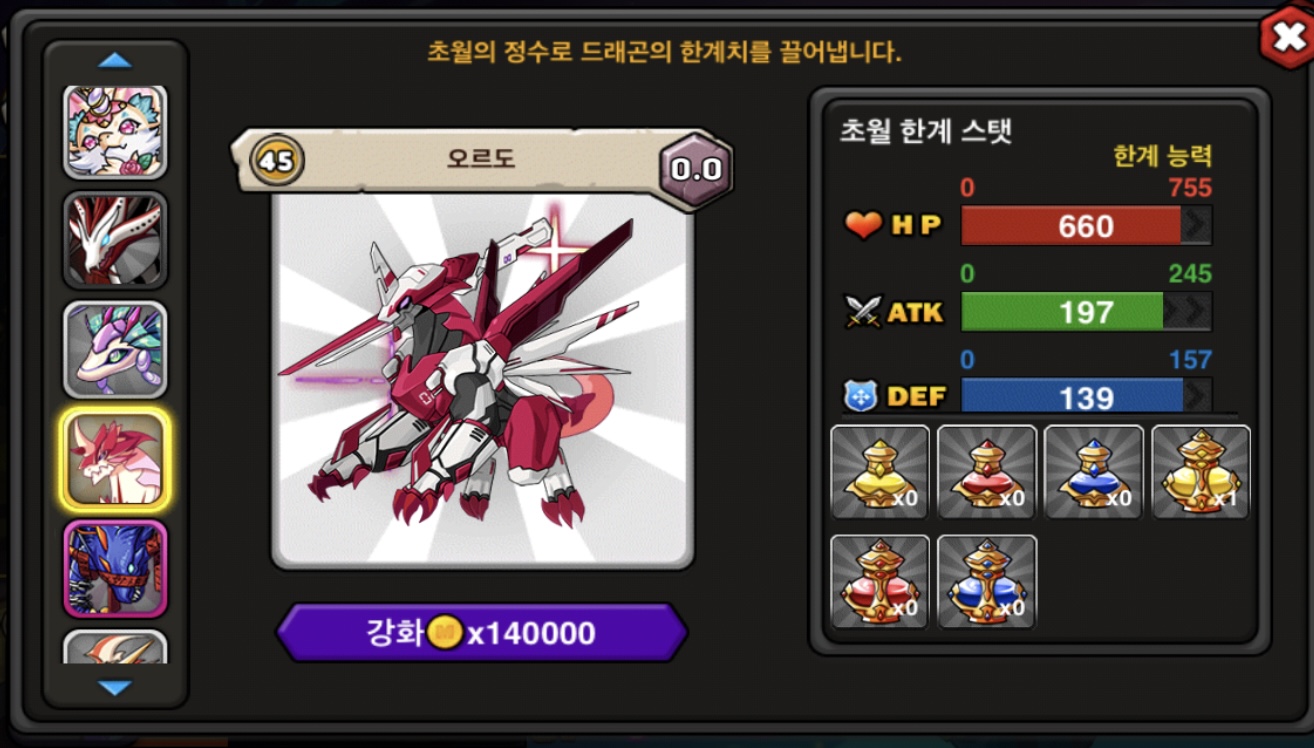Viewport: 1314px width, 748px height.
Task: Select the large ornate blue potion
Action: [987, 582]
